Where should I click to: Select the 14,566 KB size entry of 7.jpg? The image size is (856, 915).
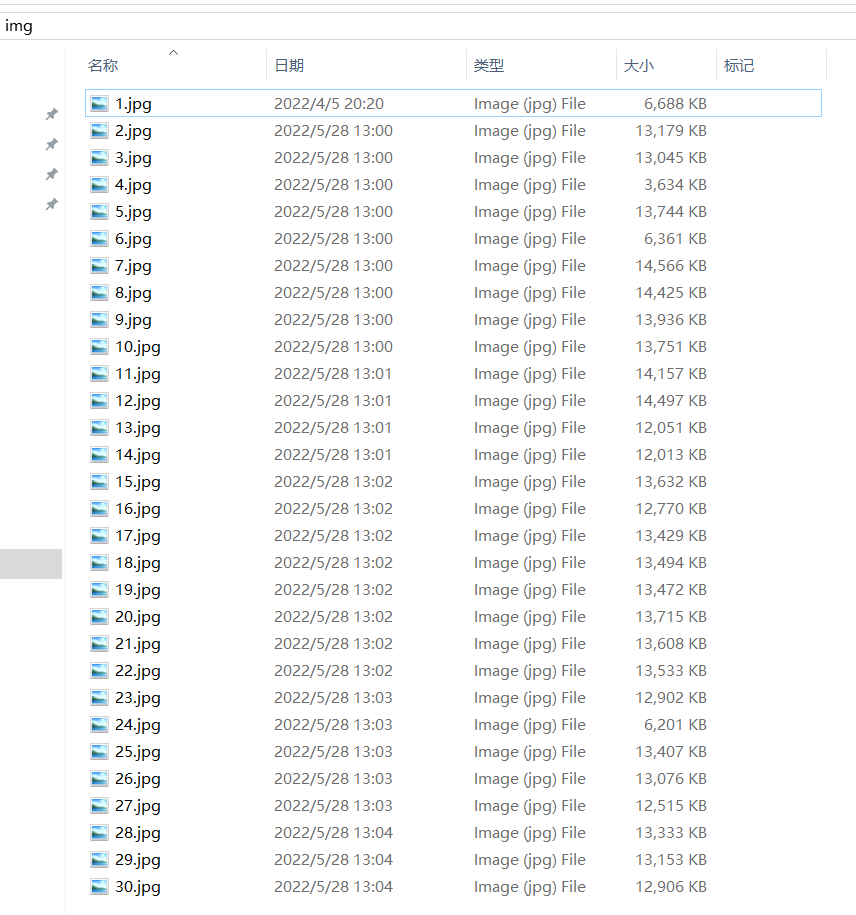[x=671, y=265]
